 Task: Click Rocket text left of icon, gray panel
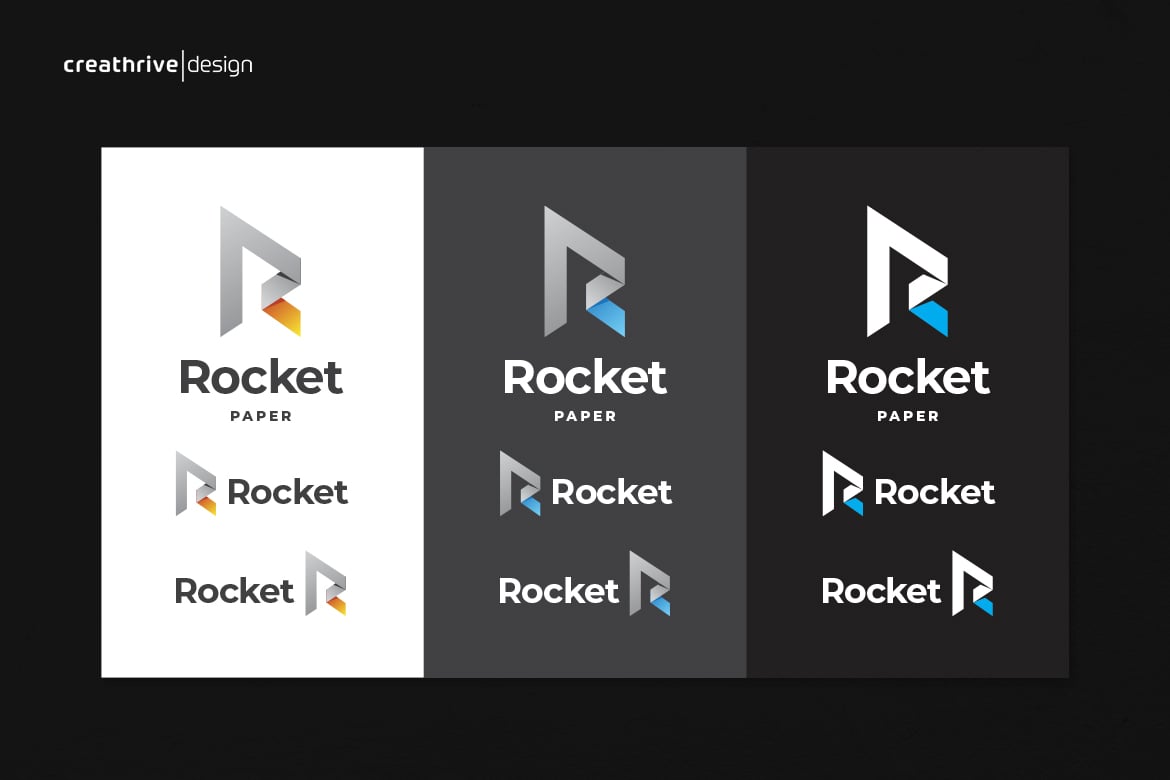(x=558, y=591)
